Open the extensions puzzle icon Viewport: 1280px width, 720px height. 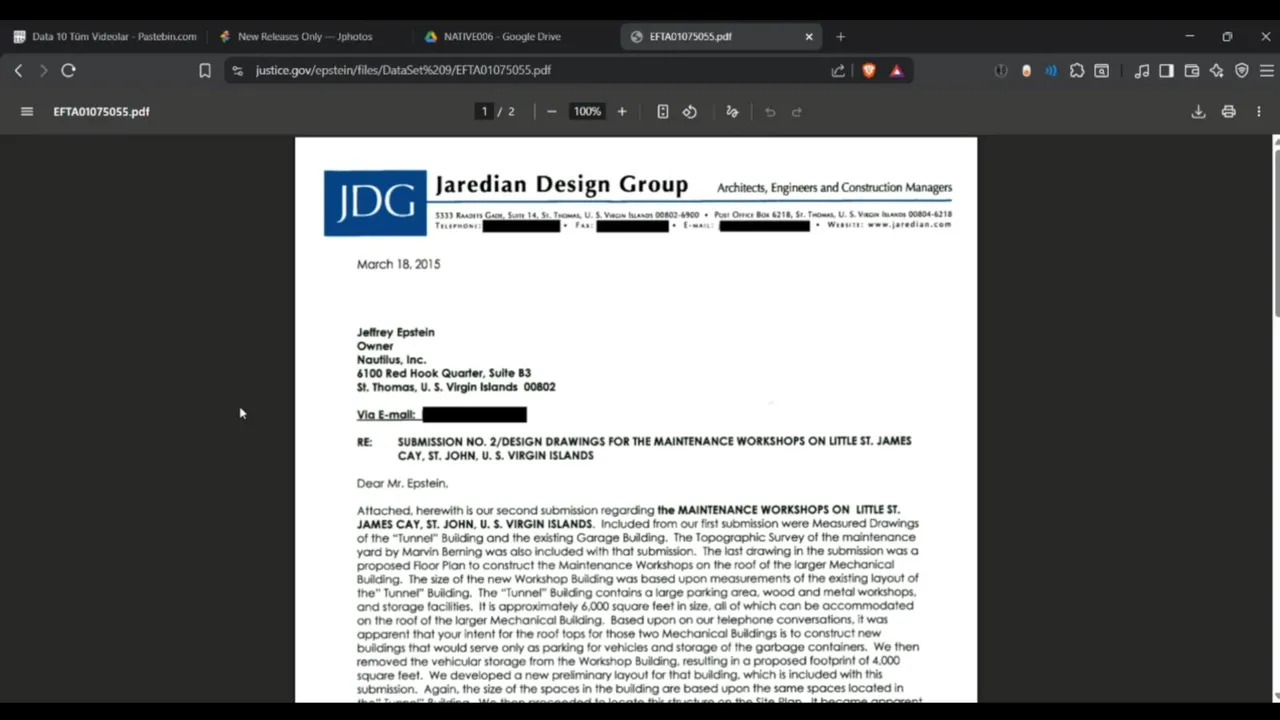(1077, 70)
